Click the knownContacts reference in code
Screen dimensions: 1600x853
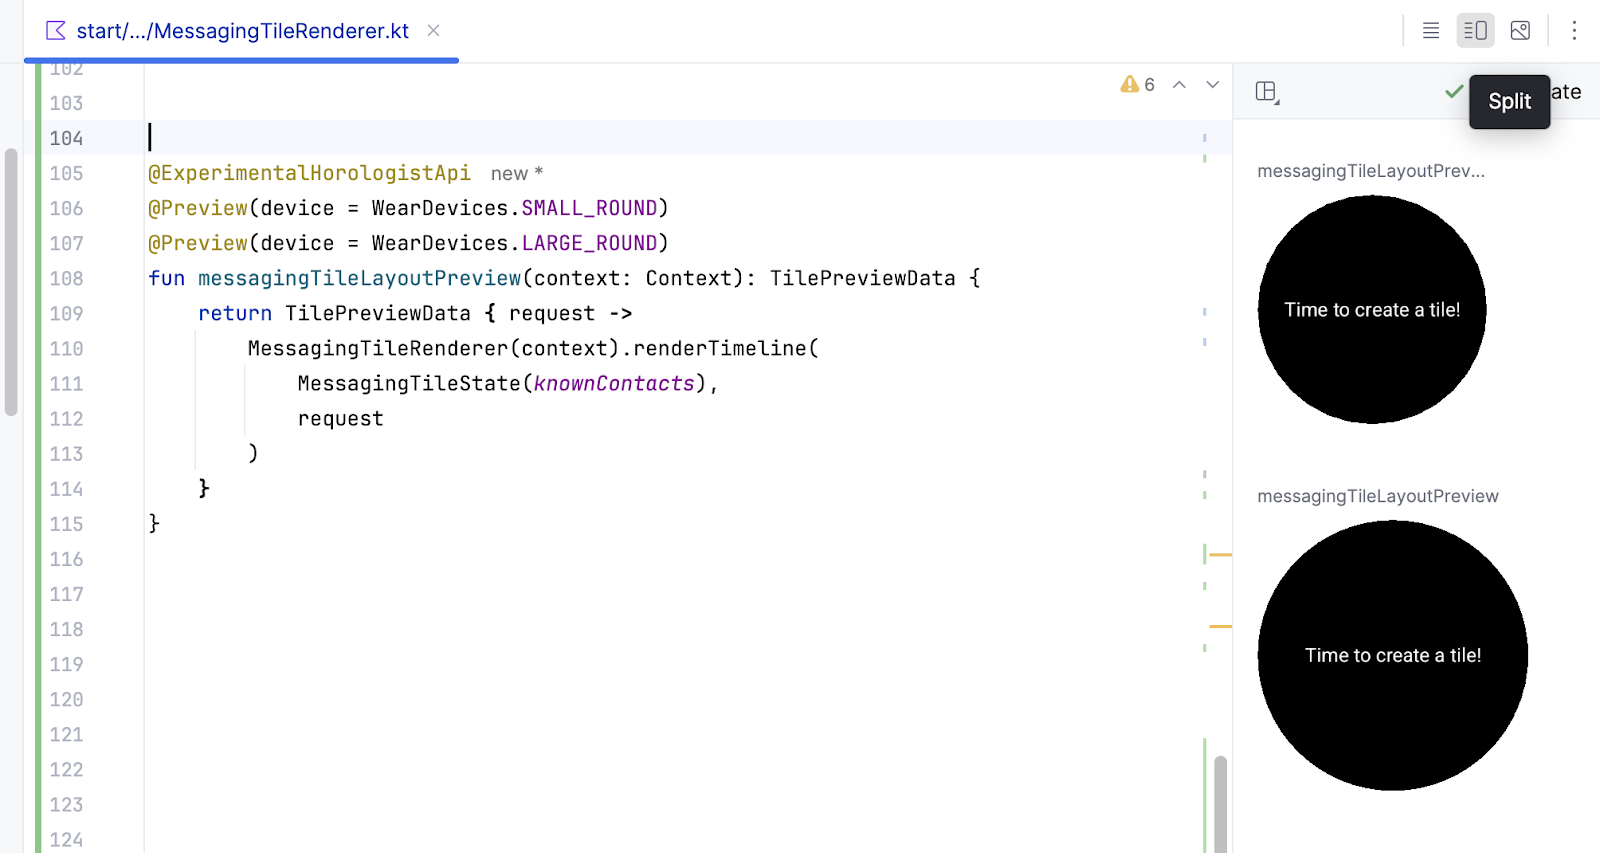point(613,384)
